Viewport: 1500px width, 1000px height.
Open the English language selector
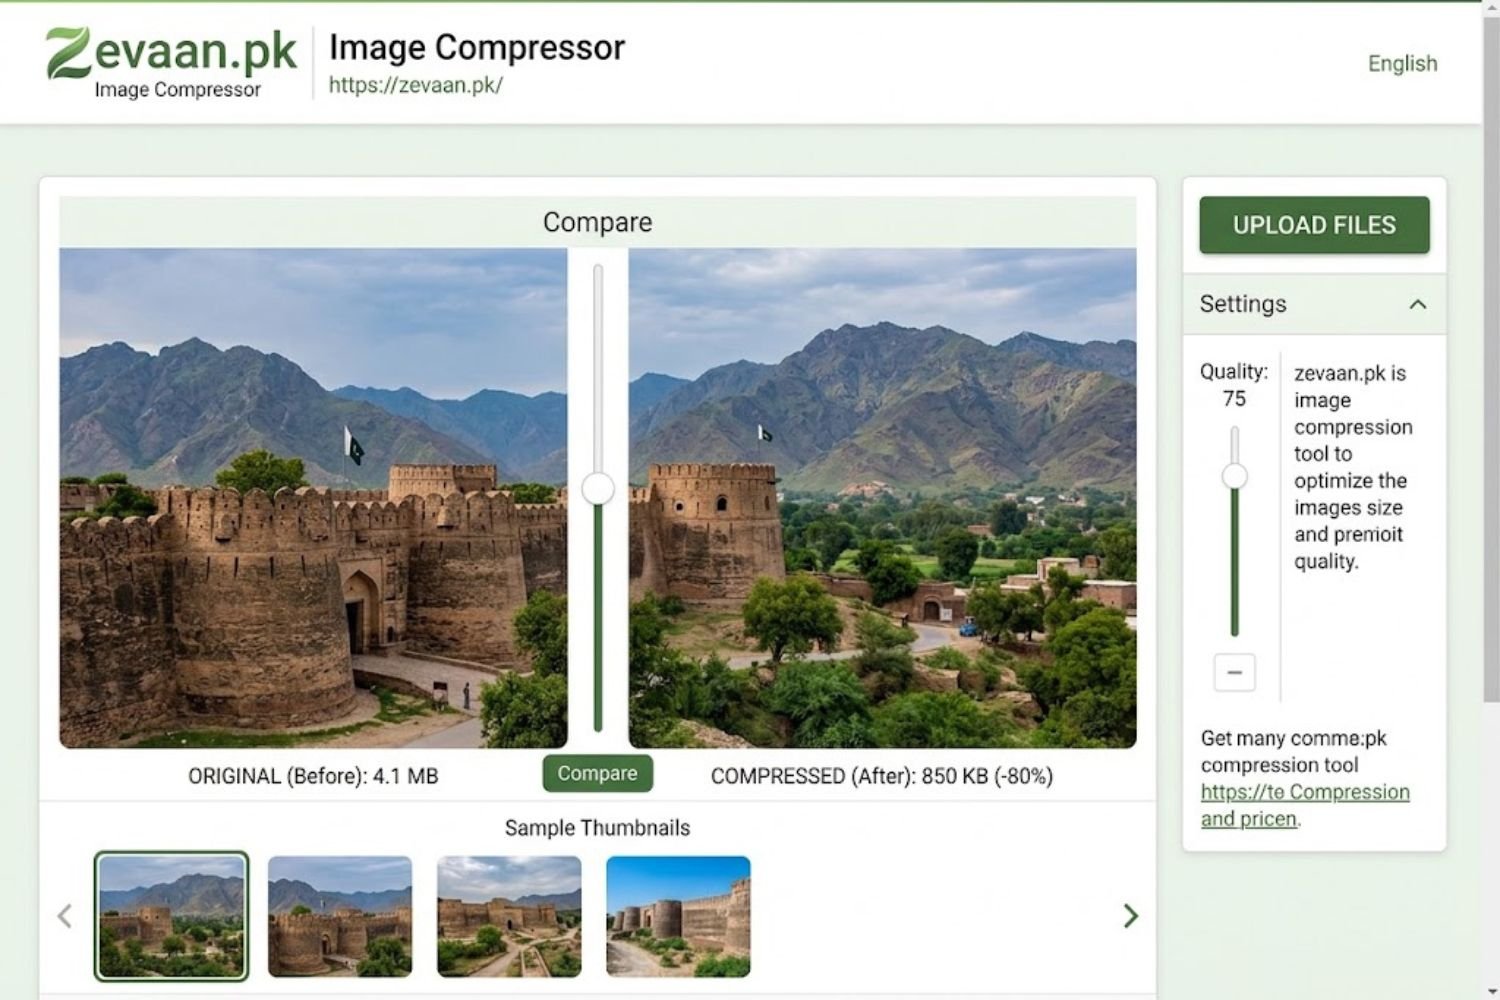tap(1402, 63)
